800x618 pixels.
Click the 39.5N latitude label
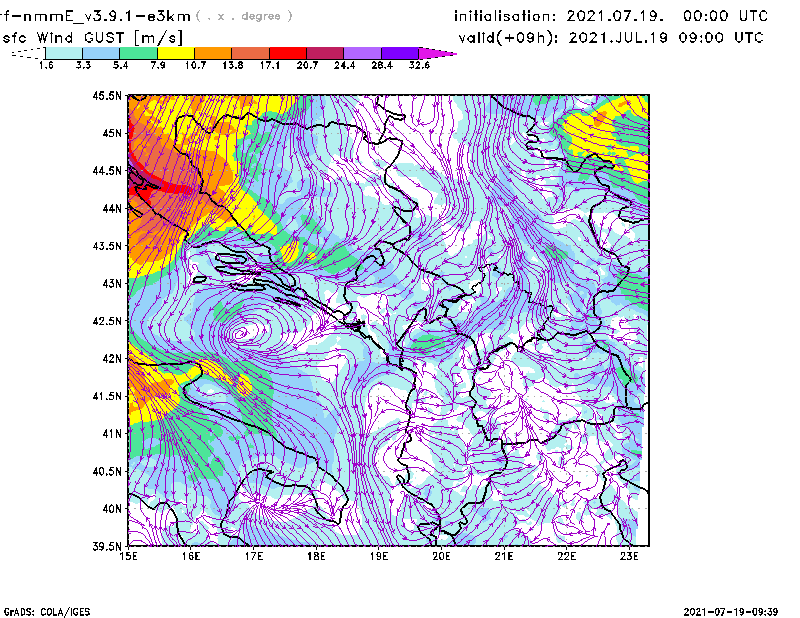click(107, 547)
